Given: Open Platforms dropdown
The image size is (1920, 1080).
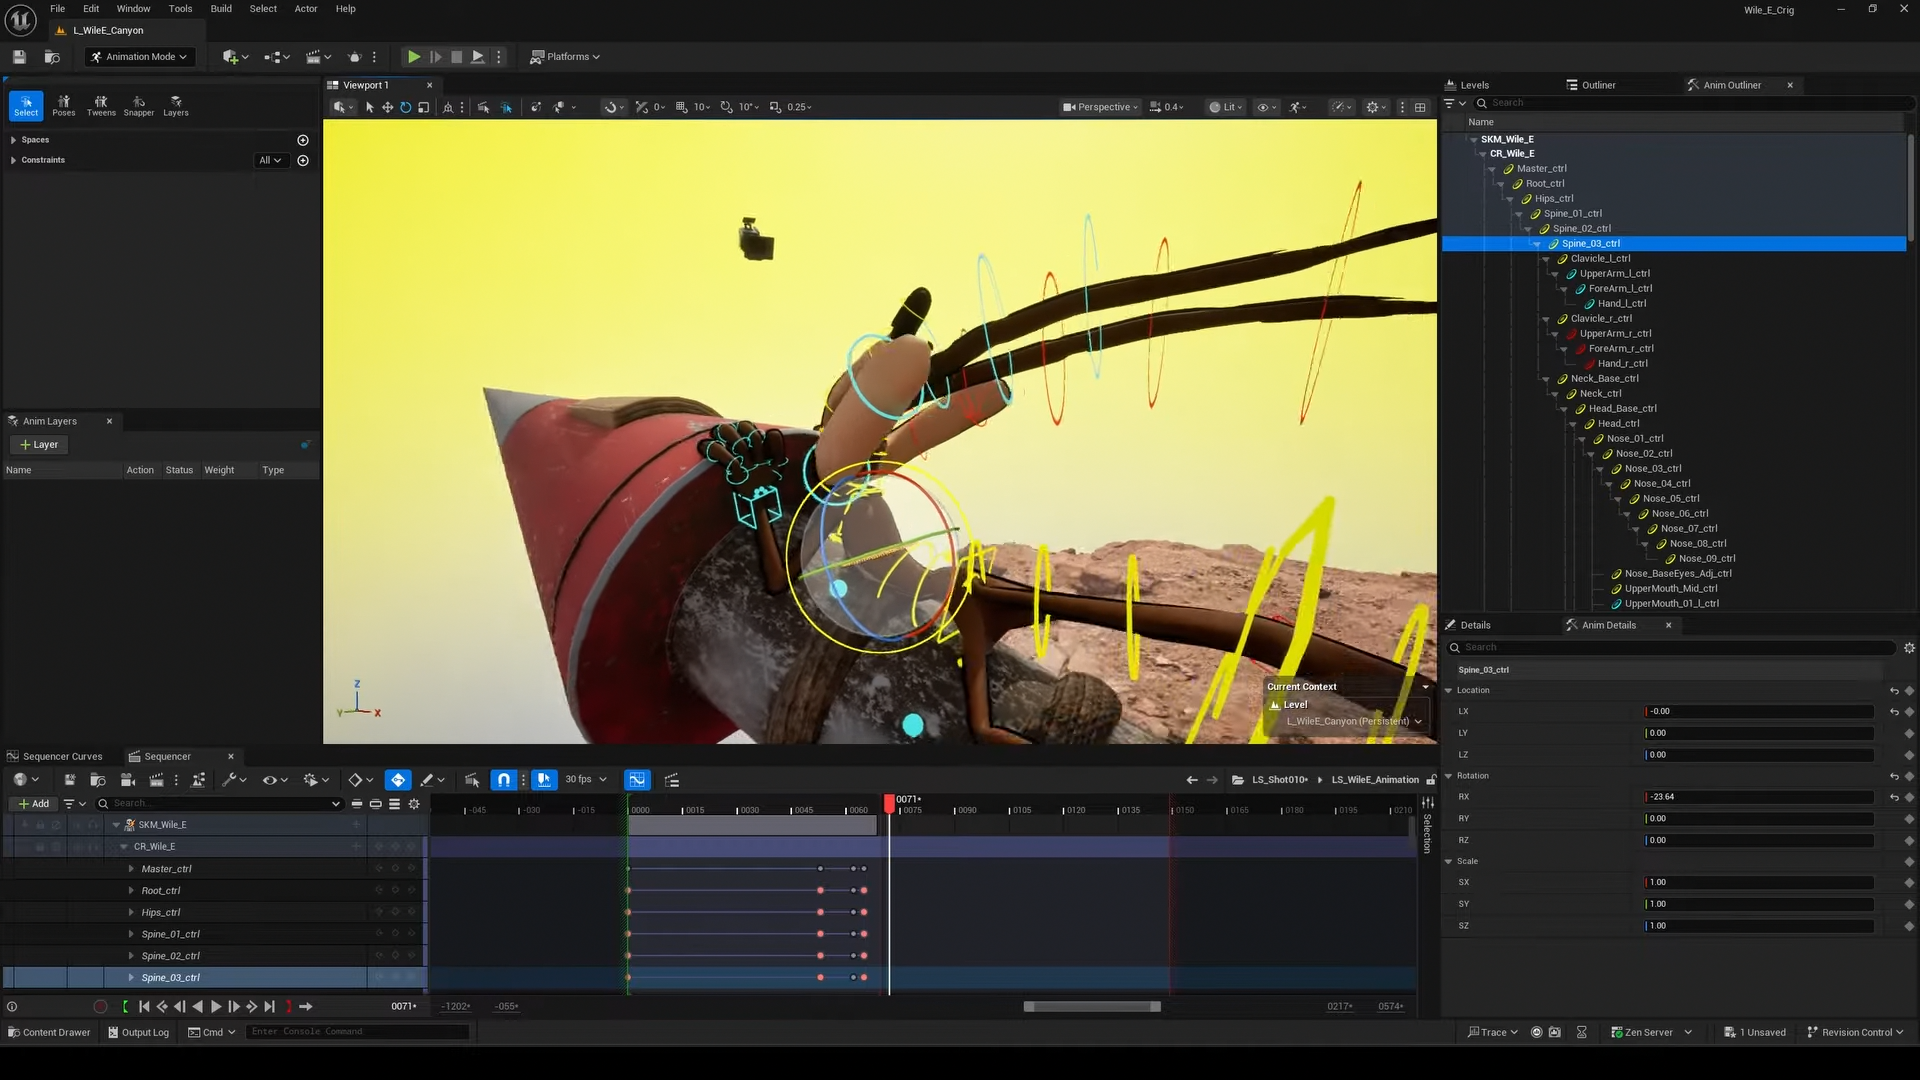Looking at the screenshot, I should (x=565, y=57).
